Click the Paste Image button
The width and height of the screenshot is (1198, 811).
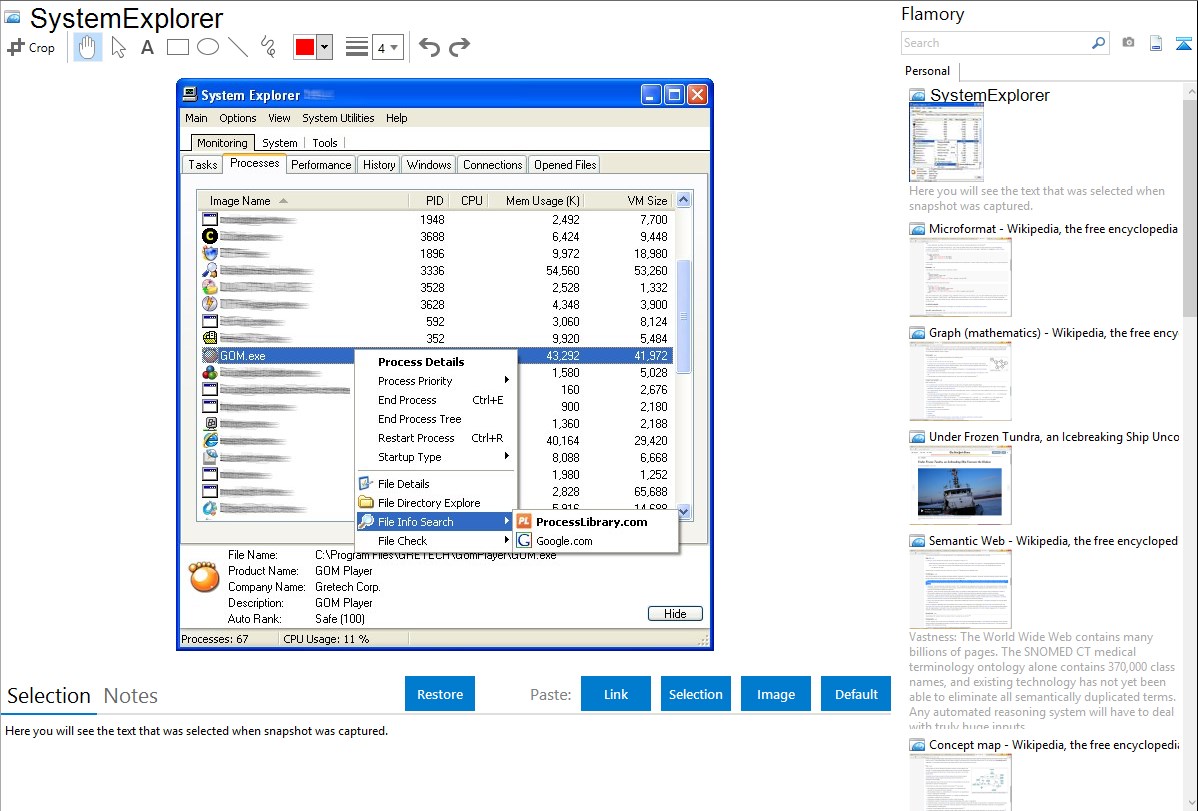pyautogui.click(x=775, y=694)
